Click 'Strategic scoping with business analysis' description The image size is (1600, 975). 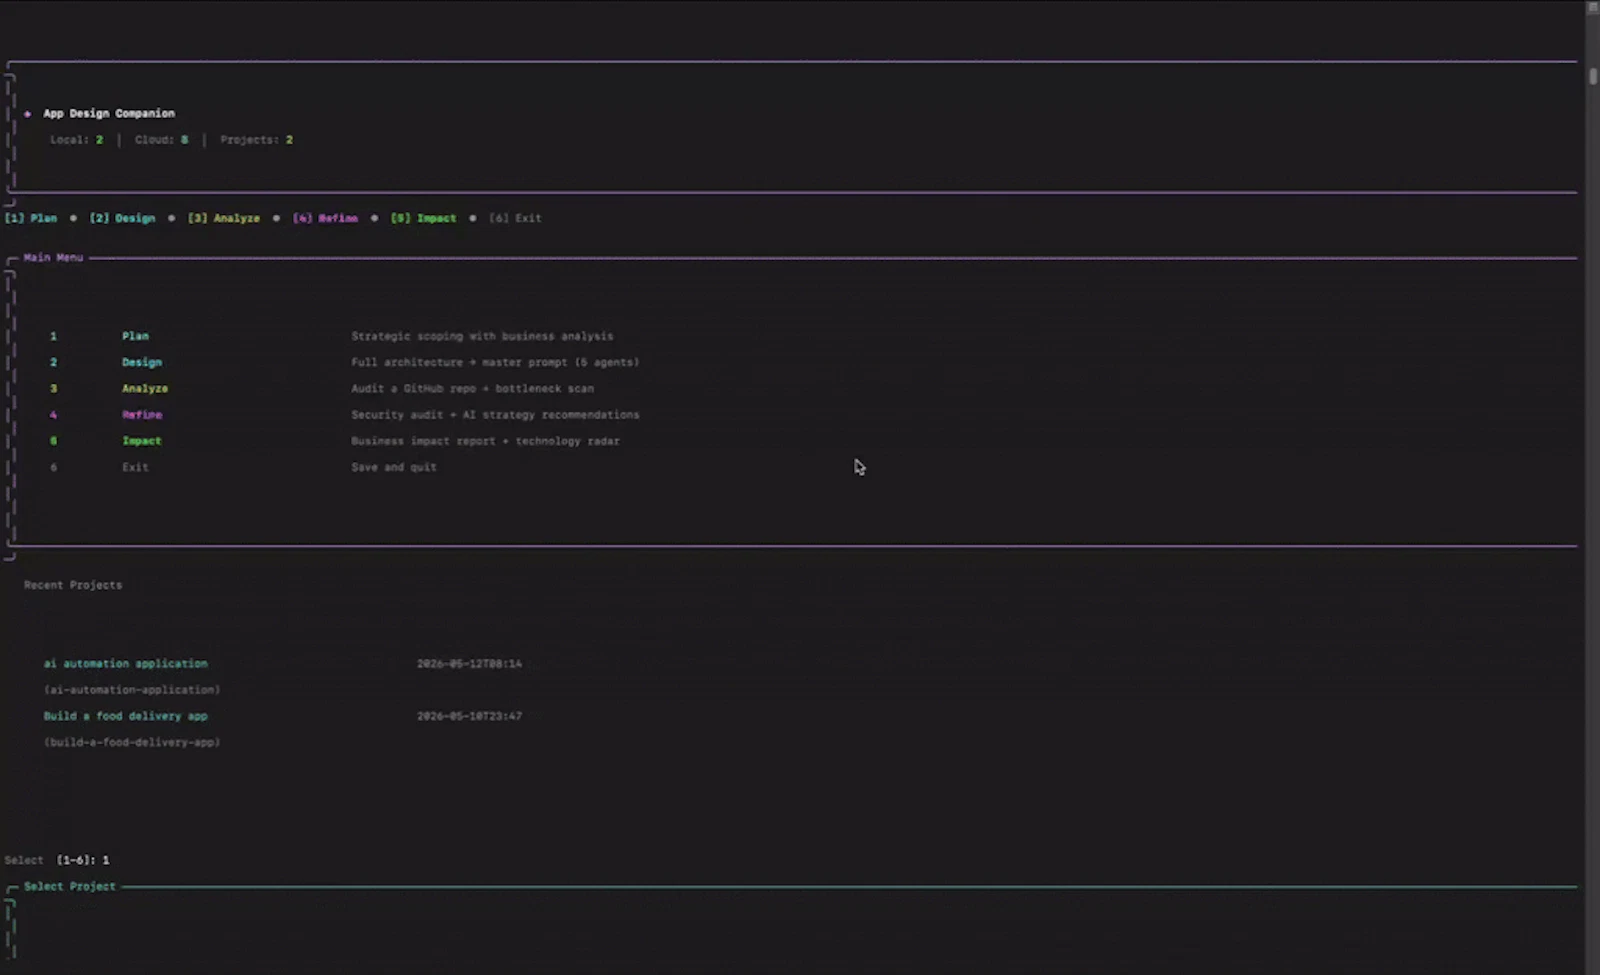click(x=482, y=336)
